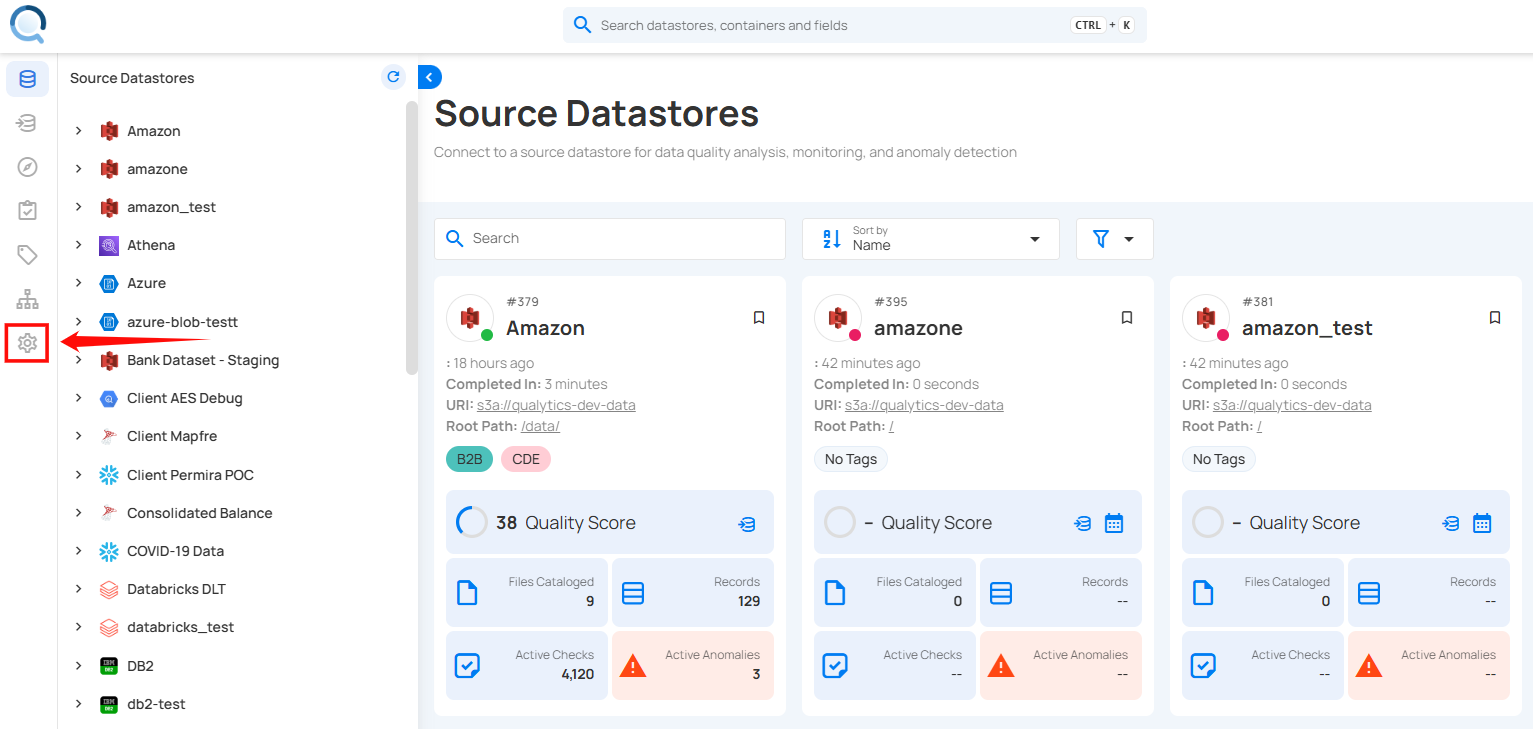
Task: Click the /data/ root path link
Action: (540, 426)
